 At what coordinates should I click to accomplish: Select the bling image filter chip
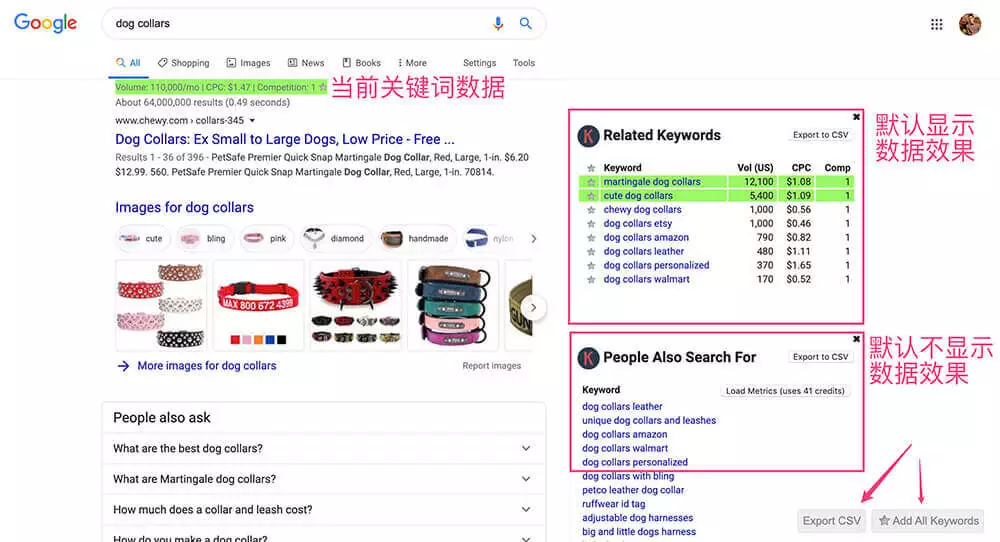[204, 238]
